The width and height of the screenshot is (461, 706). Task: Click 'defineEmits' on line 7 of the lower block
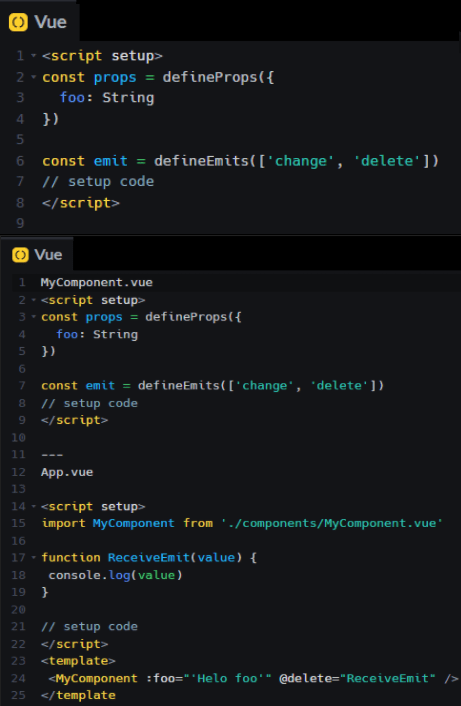point(179,385)
